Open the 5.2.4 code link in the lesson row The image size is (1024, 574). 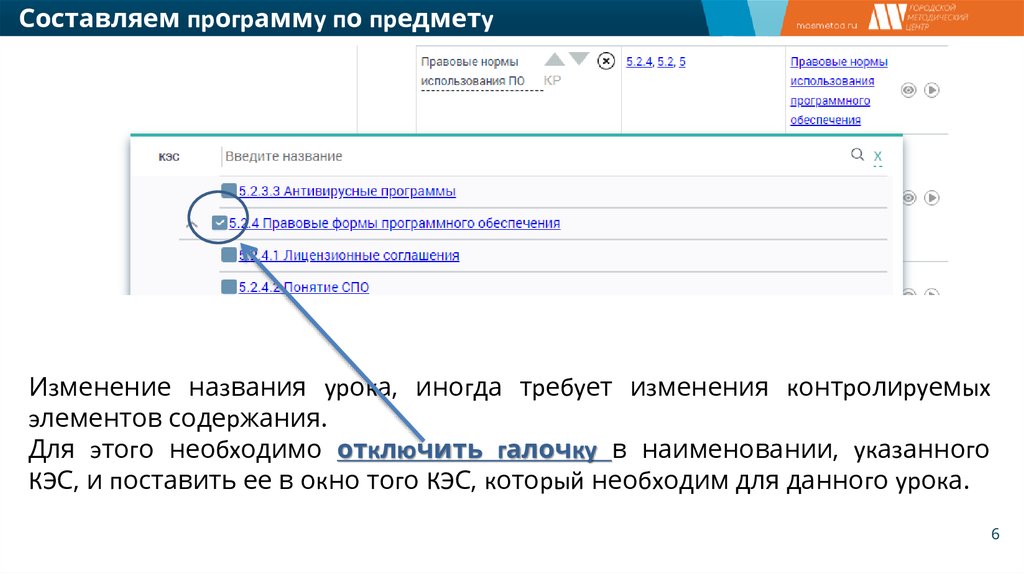[x=639, y=62]
